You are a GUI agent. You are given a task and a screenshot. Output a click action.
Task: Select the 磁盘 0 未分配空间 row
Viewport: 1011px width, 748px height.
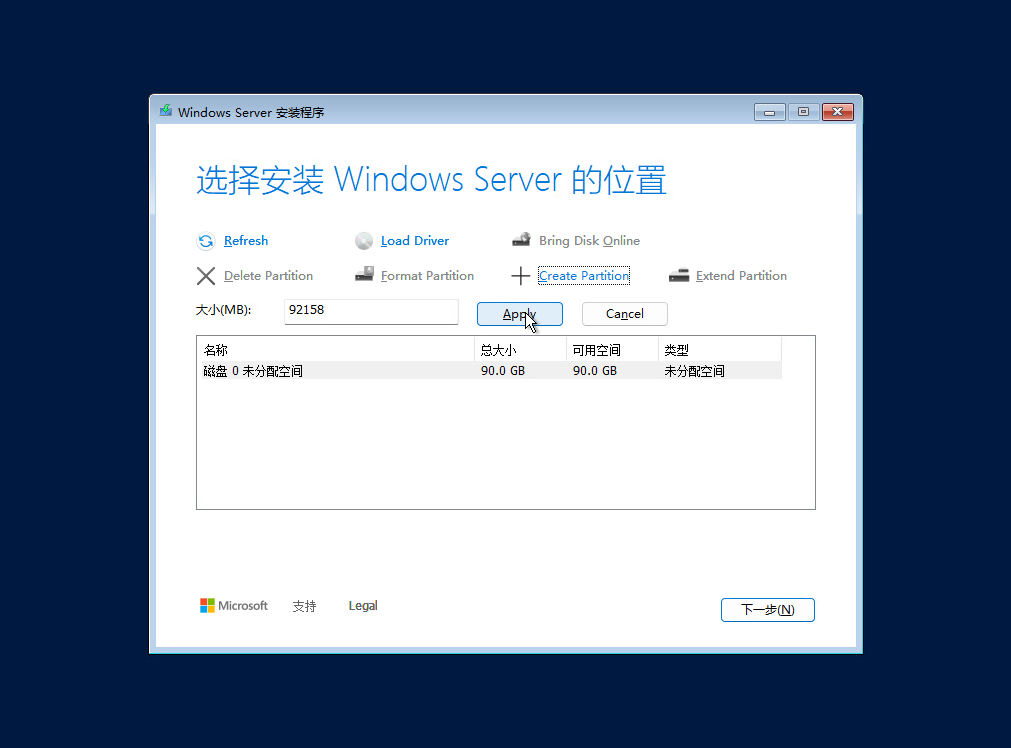489,371
